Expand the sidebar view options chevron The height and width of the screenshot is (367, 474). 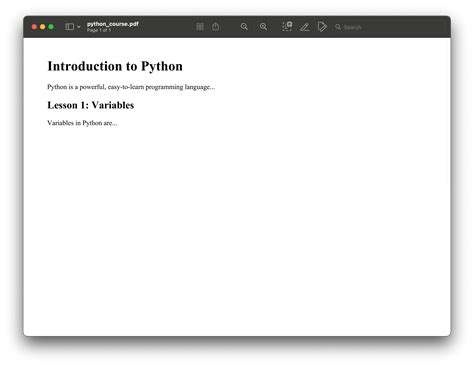(79, 27)
